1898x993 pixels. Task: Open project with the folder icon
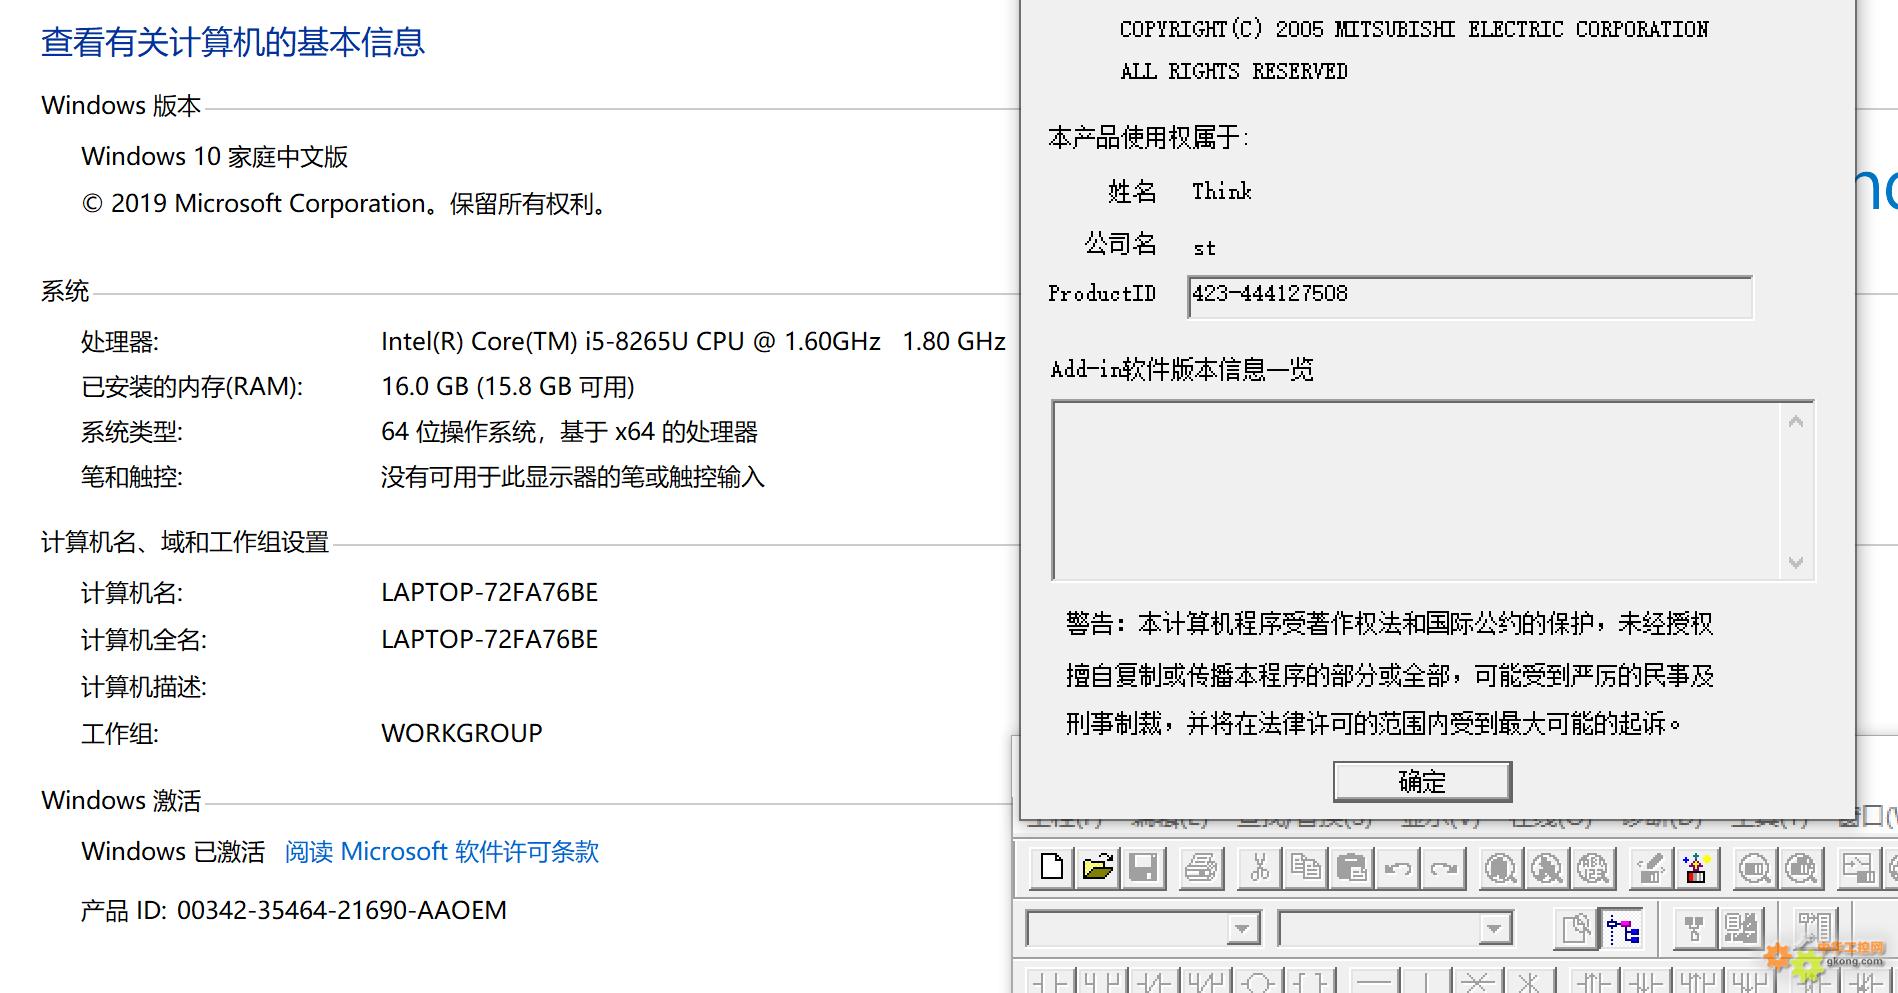click(1097, 867)
